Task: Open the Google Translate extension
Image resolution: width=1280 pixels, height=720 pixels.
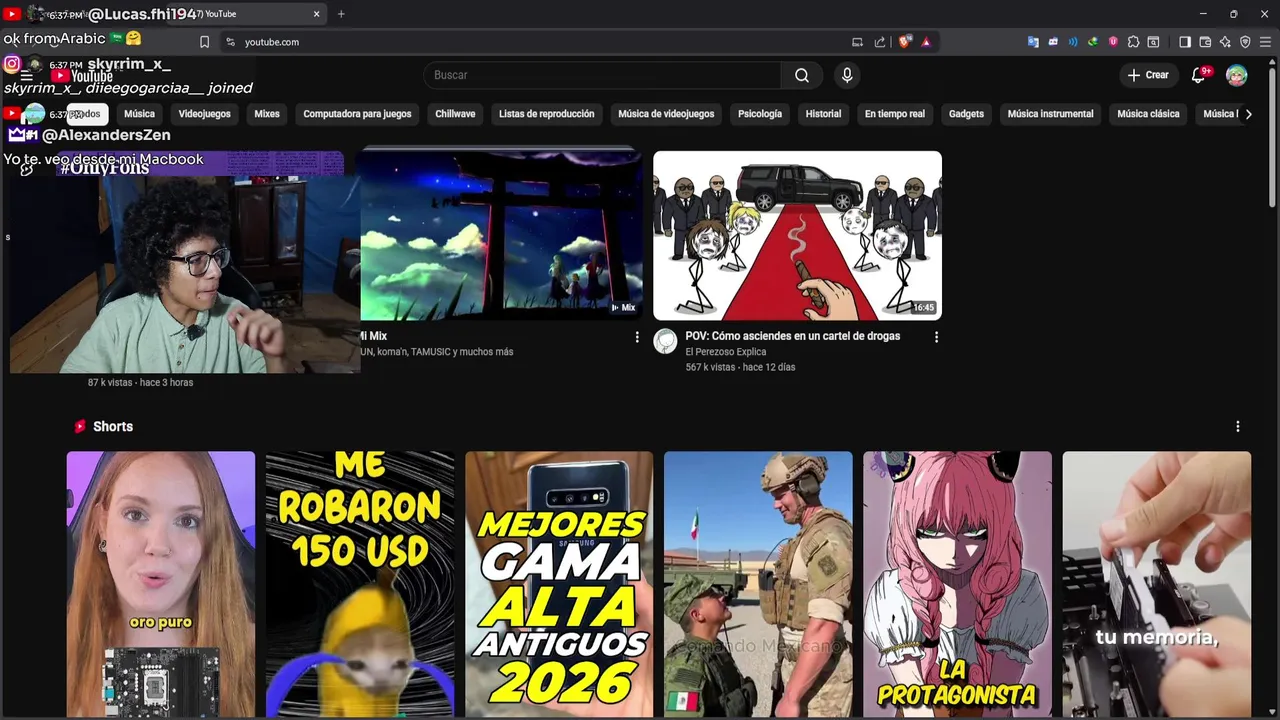Action: [1033, 42]
